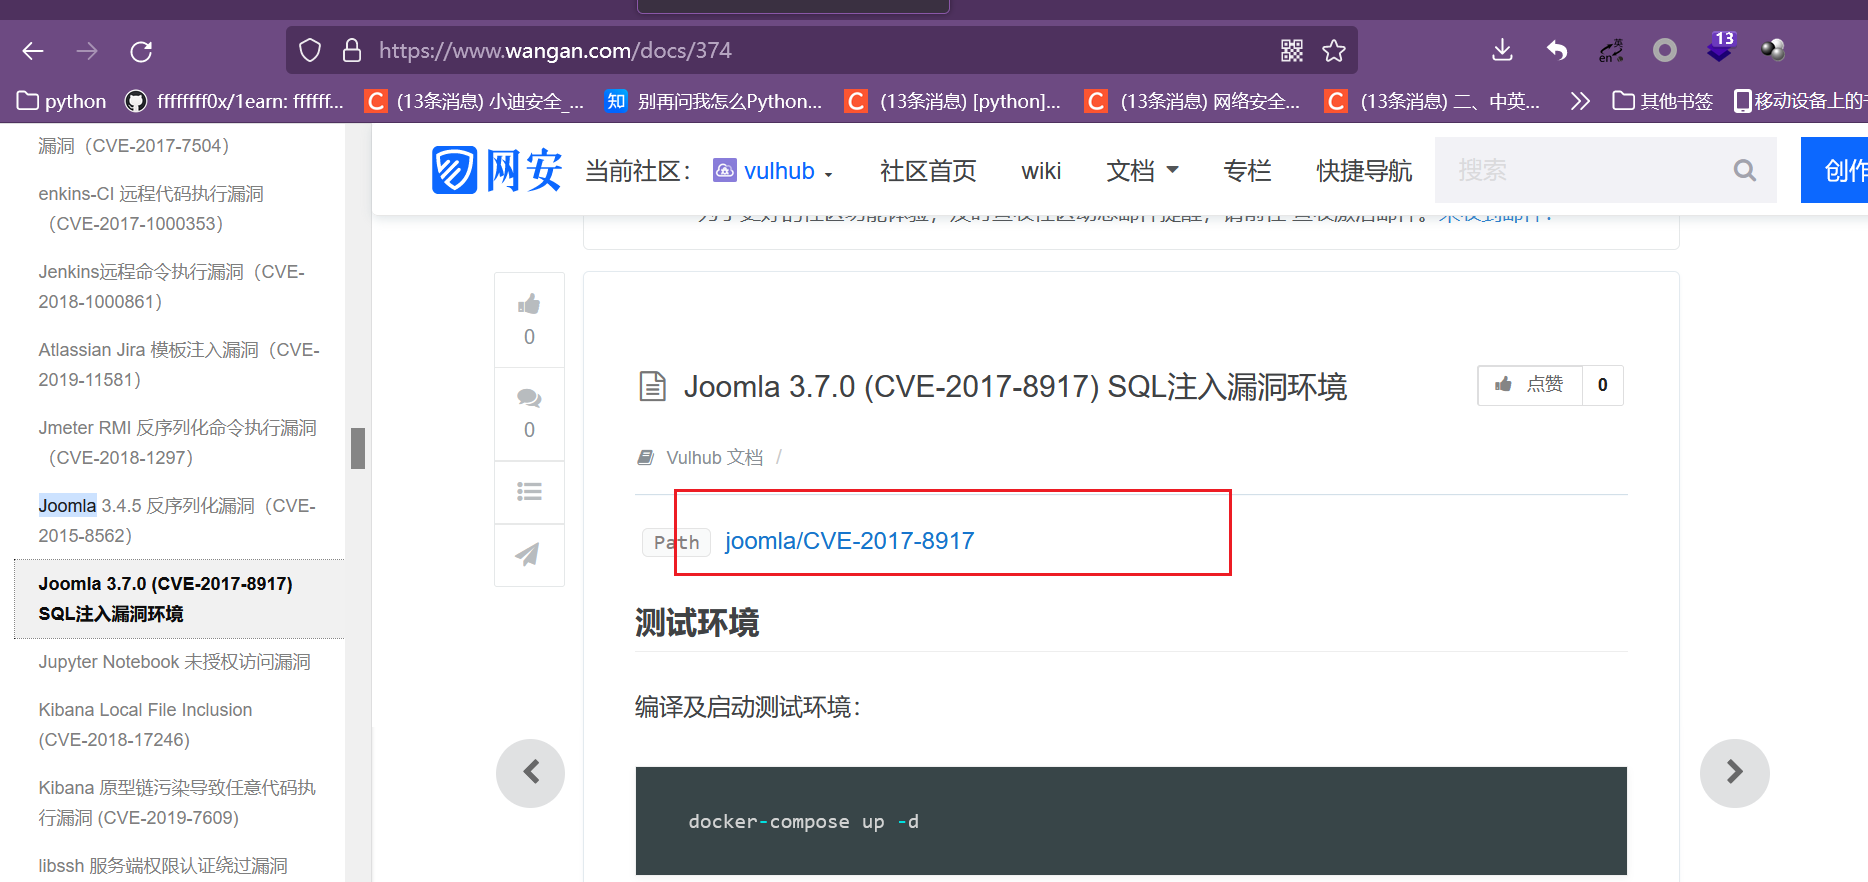Viewport: 1868px width, 882px height.
Task: Open the joomla/CVE-2017-8917 path link
Action: (849, 541)
